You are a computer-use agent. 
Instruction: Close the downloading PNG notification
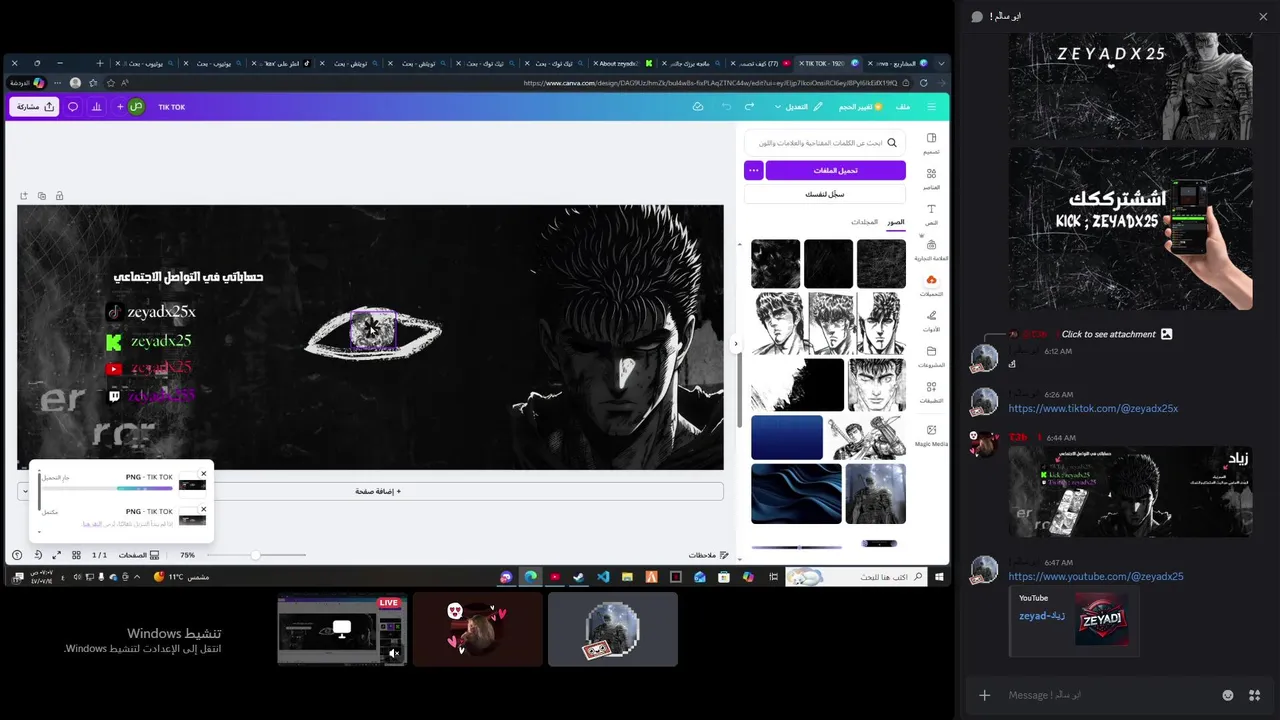coord(204,474)
